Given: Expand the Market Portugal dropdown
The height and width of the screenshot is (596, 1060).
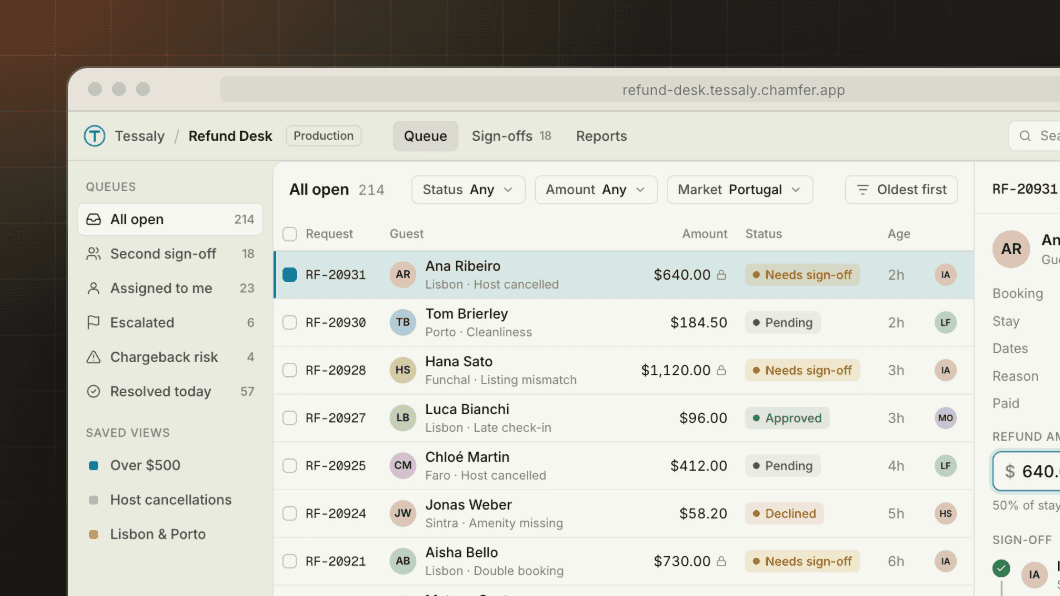Looking at the screenshot, I should click(740, 190).
